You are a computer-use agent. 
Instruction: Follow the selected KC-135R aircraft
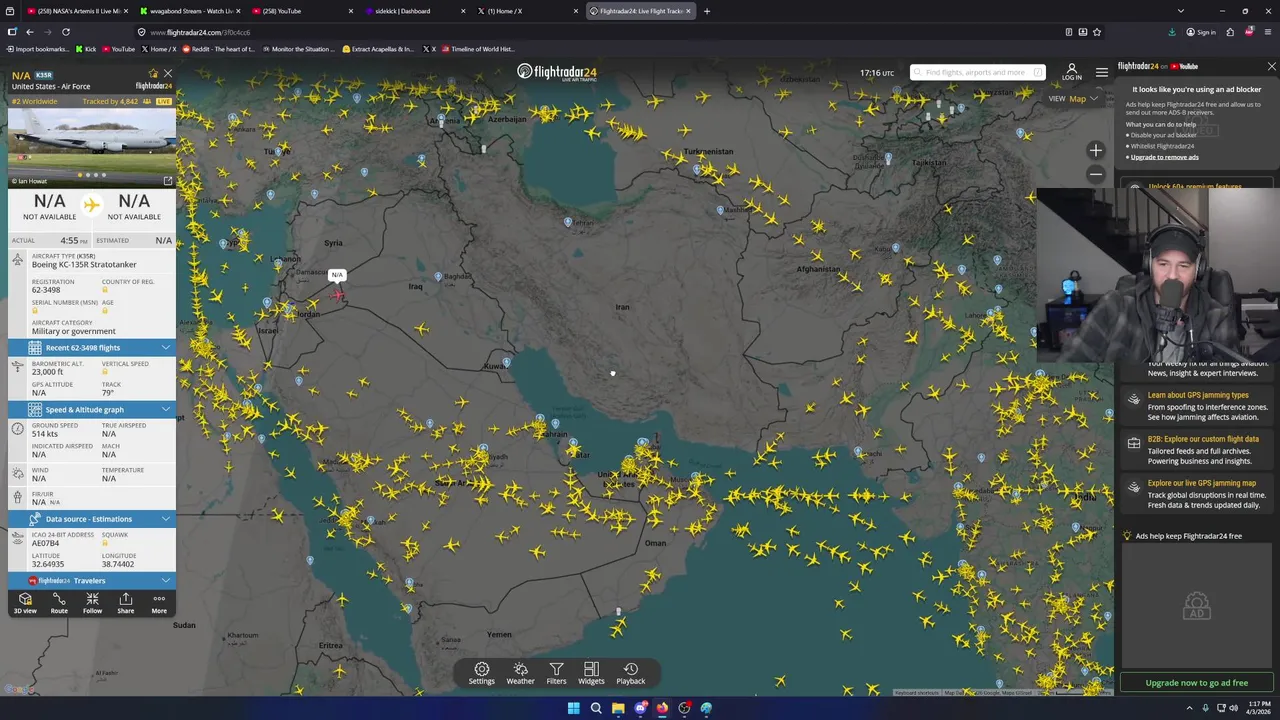92,603
